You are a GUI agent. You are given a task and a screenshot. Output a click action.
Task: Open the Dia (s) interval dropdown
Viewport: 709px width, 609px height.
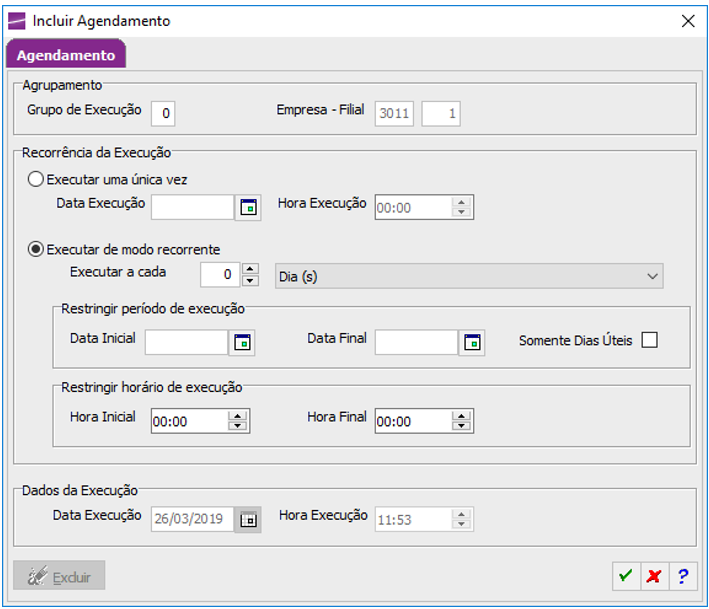click(469, 276)
